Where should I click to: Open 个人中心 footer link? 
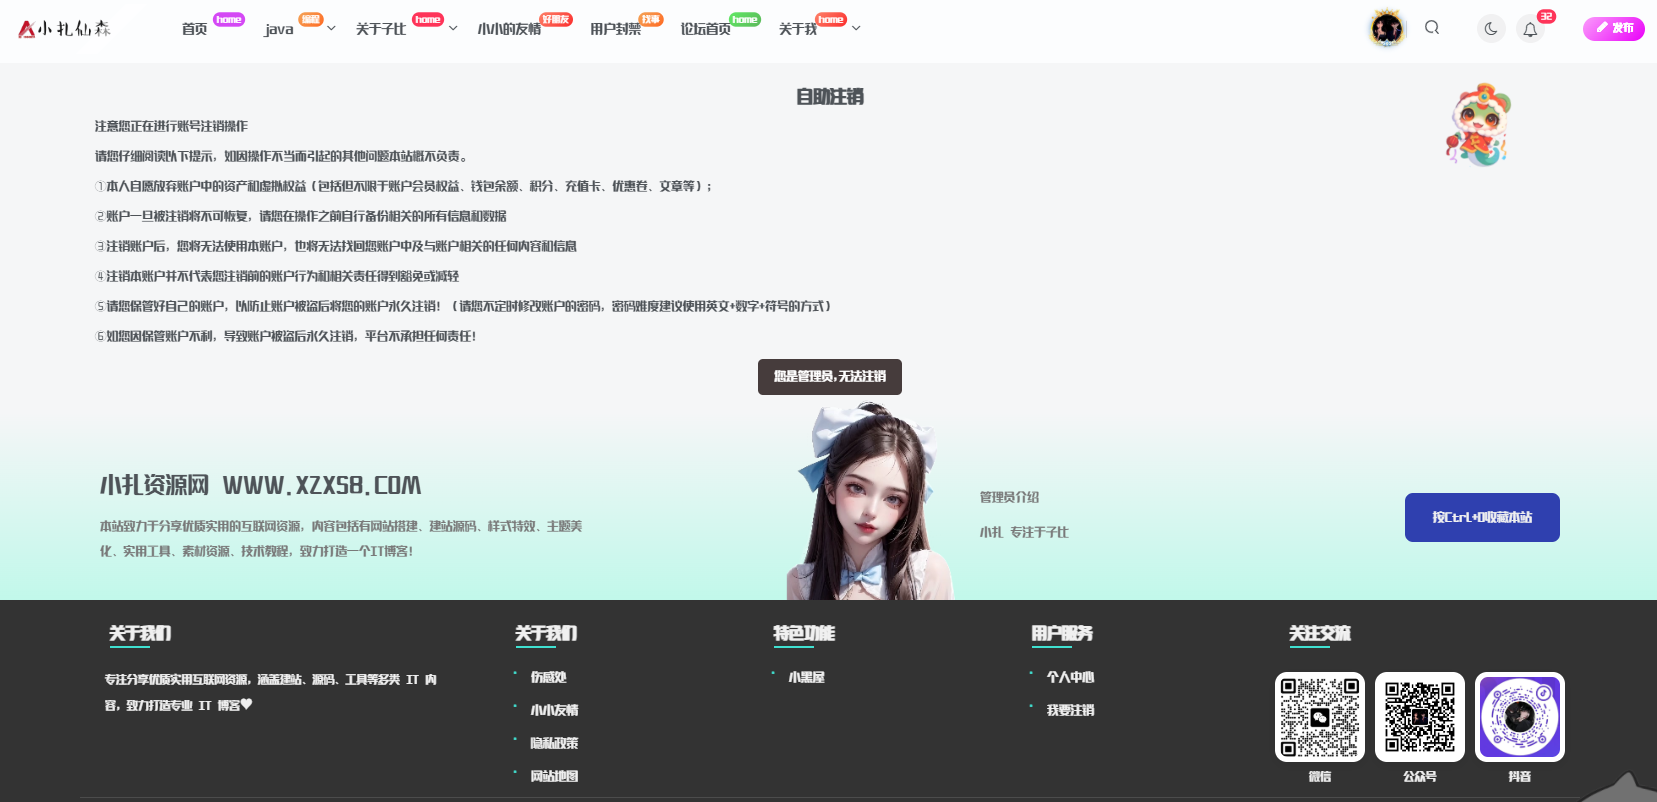1070,677
